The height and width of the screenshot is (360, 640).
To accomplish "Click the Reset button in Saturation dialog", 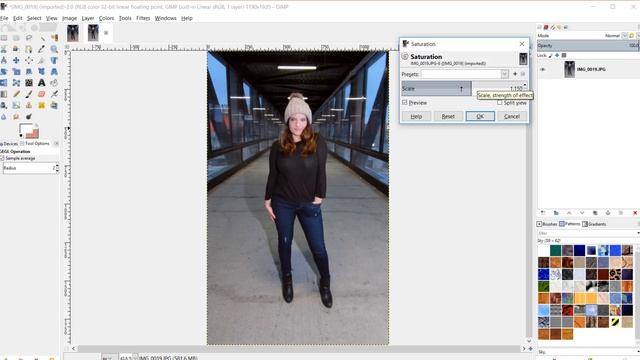I will coord(448,116).
